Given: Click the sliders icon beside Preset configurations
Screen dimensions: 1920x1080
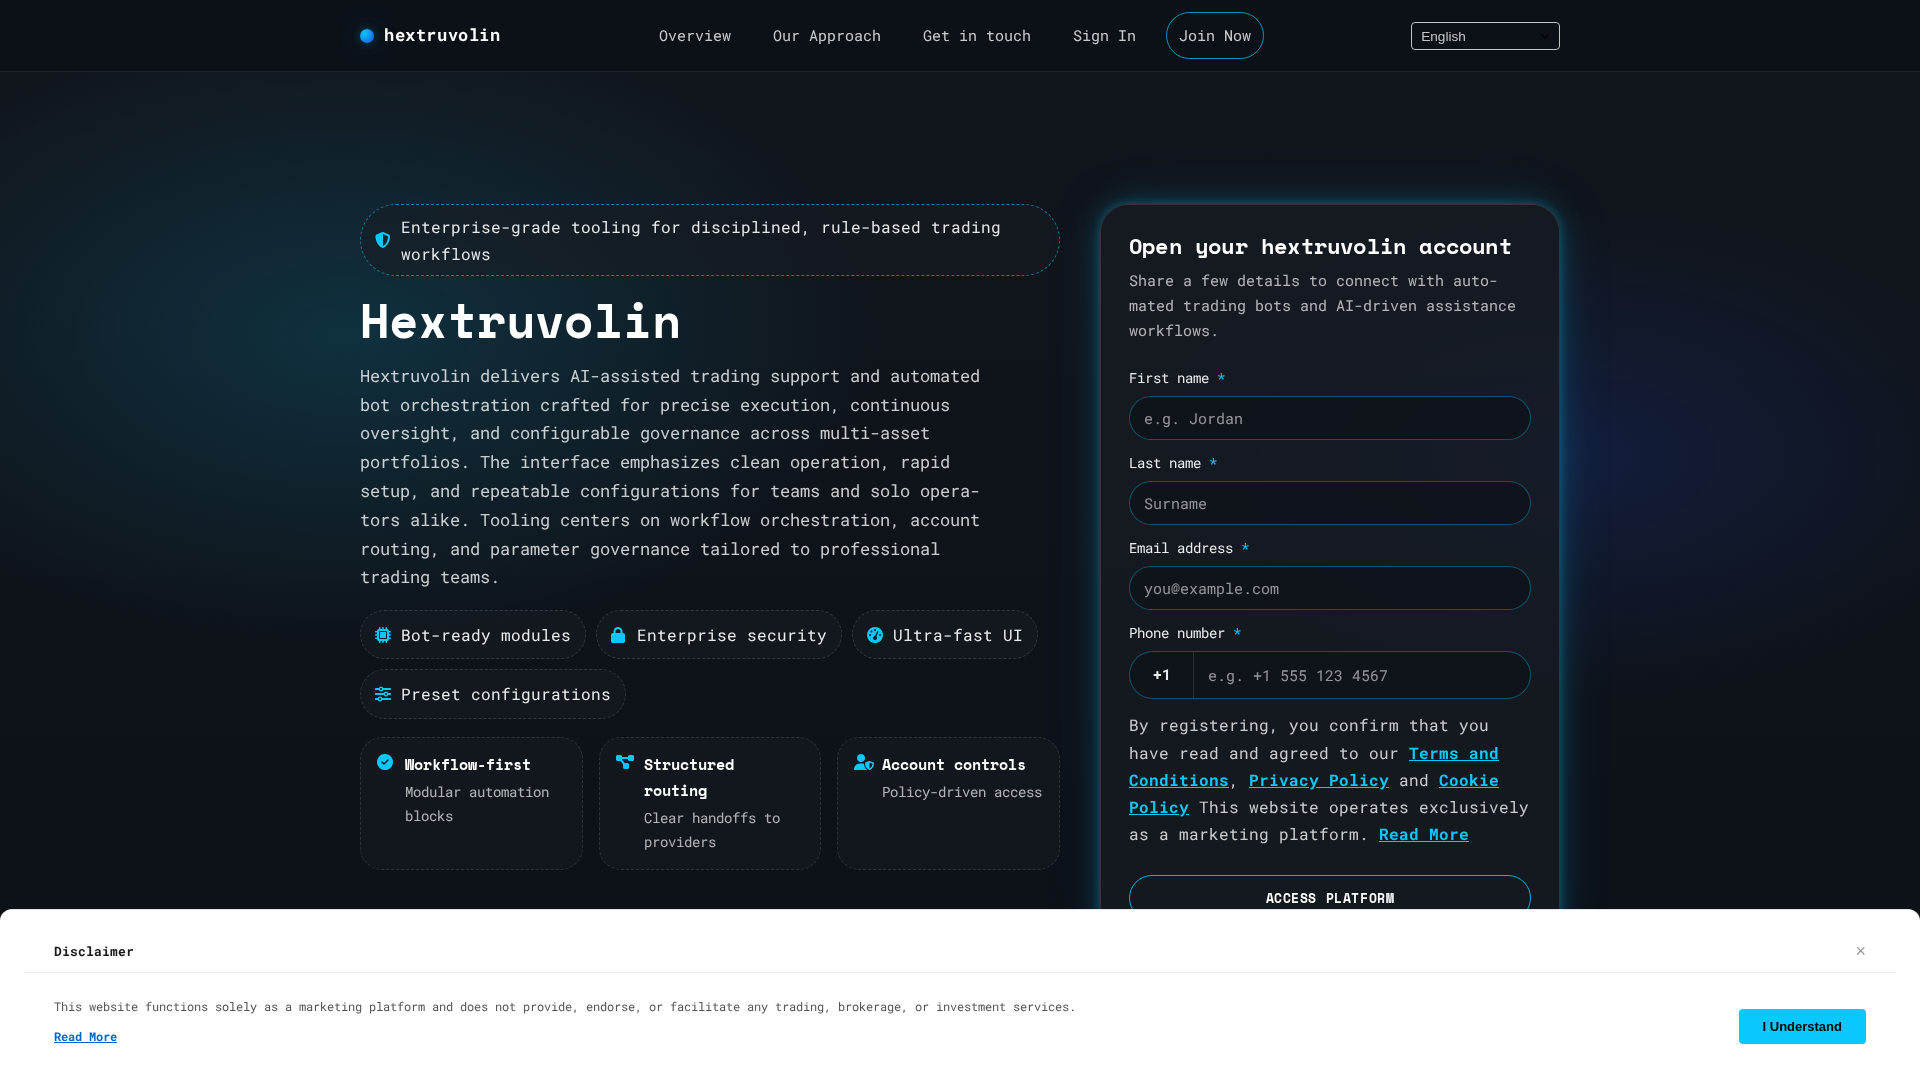Looking at the screenshot, I should click(383, 694).
